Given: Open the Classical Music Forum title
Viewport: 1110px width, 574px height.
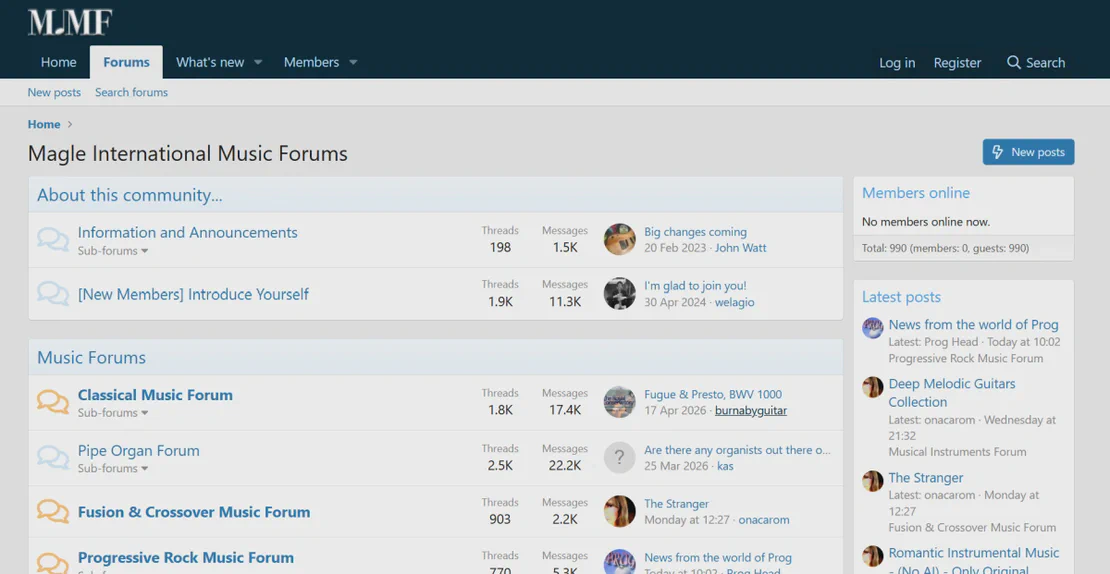Looking at the screenshot, I should click(x=155, y=395).
